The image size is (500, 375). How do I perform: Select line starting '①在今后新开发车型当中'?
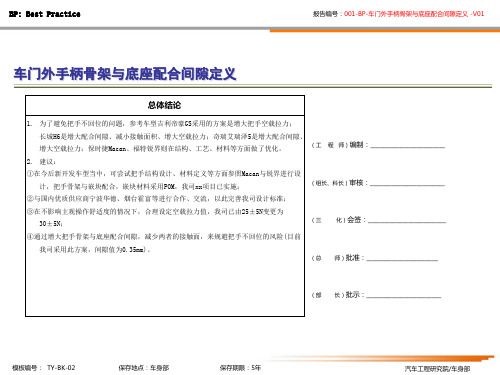[x=164, y=174]
